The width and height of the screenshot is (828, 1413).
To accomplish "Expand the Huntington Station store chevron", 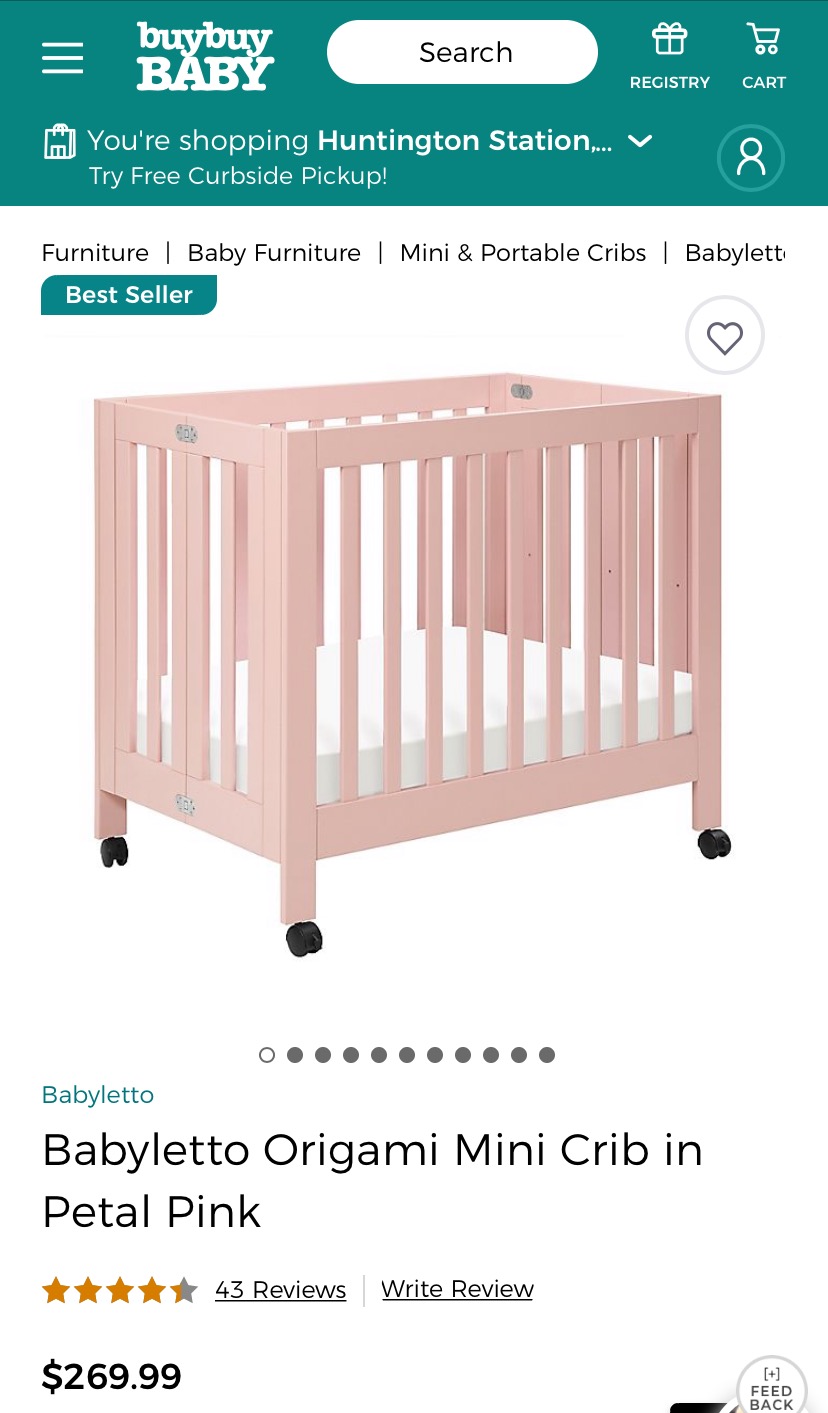I will pos(640,141).
